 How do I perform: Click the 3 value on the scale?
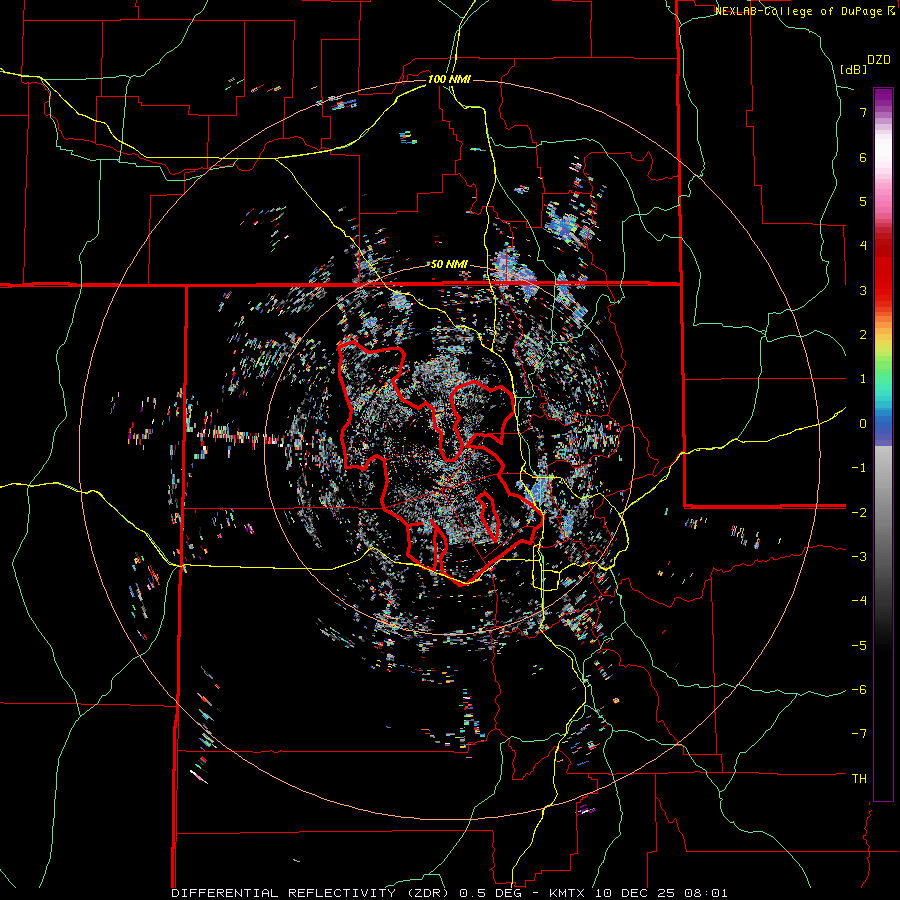[863, 290]
